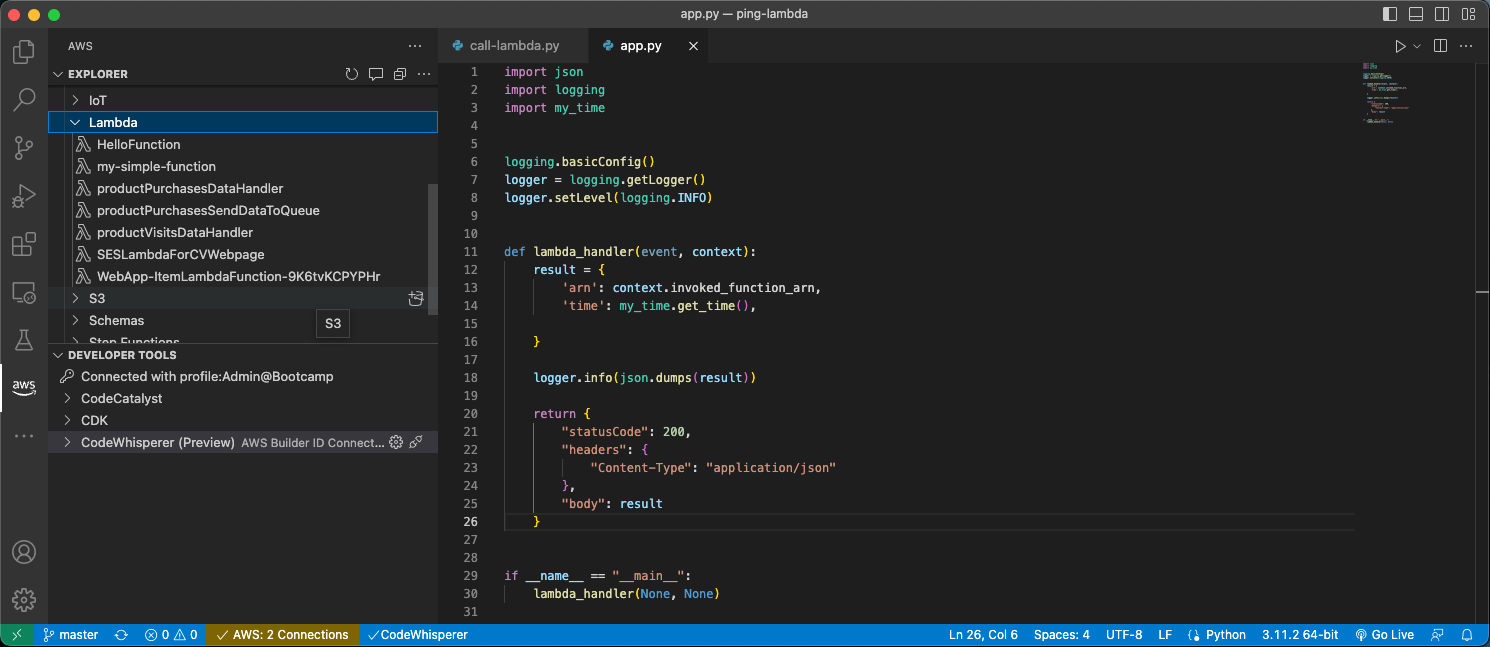Open the Search view icon
Viewport: 1490px width, 647px height.
24,100
